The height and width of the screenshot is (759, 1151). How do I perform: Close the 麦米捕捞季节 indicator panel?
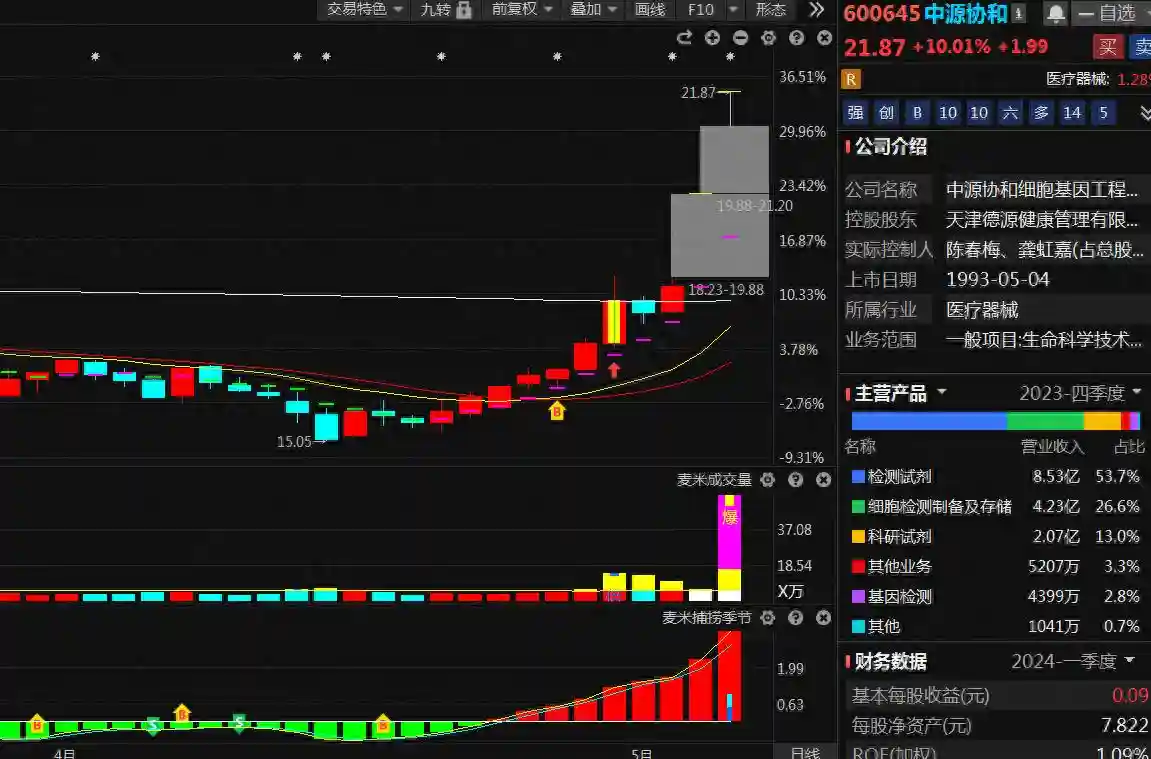pos(823,618)
